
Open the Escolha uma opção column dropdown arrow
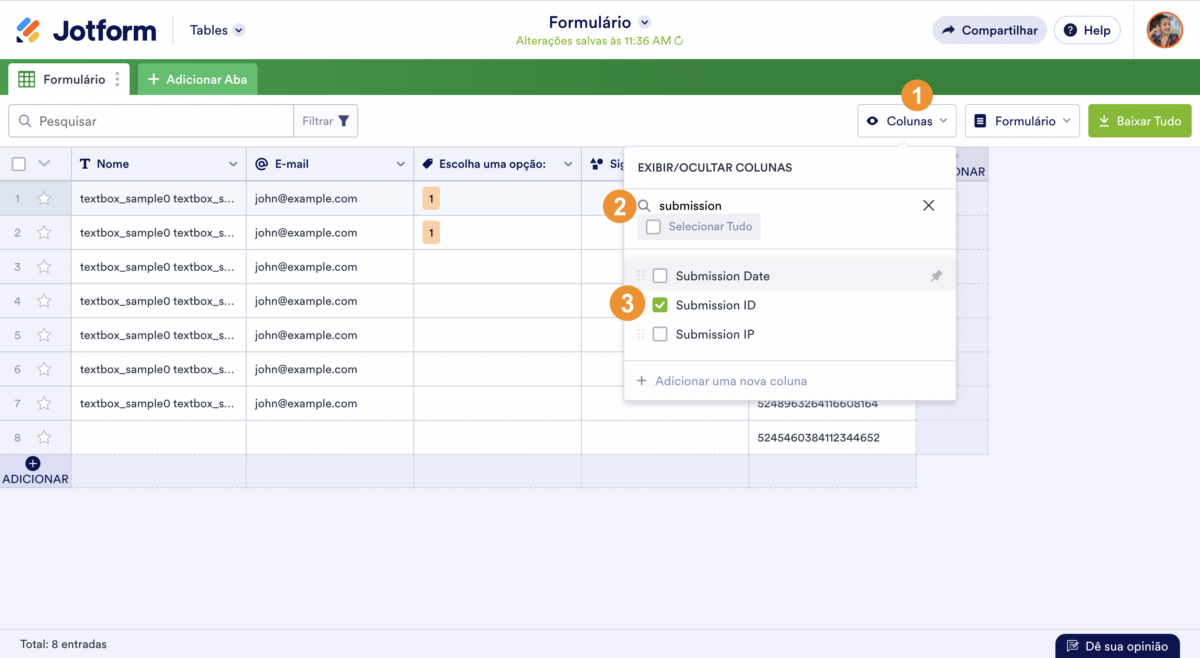click(567, 164)
